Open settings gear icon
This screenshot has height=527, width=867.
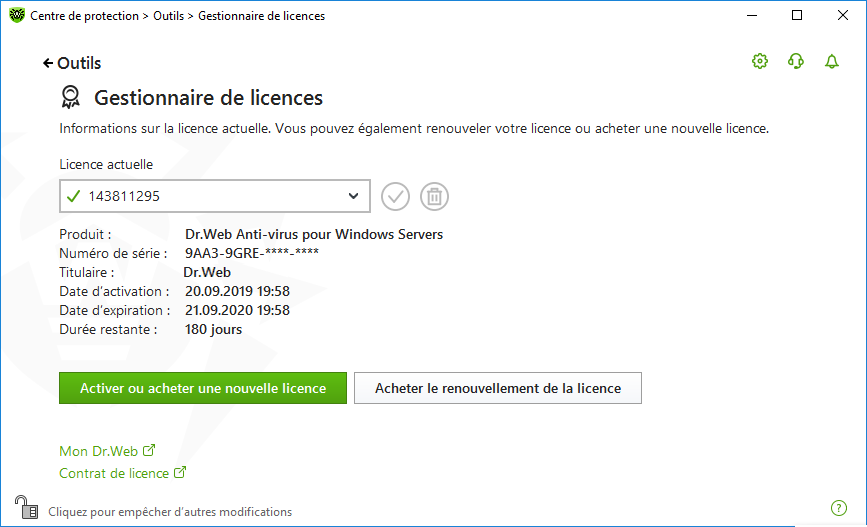[760, 61]
